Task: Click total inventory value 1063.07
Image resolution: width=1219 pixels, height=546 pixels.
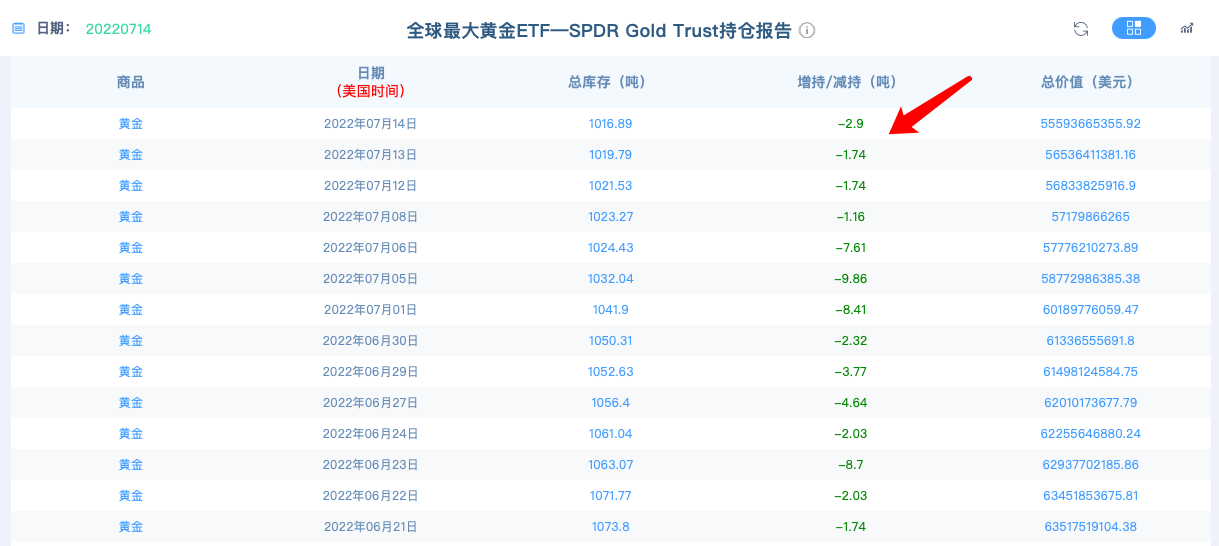Action: coord(610,465)
